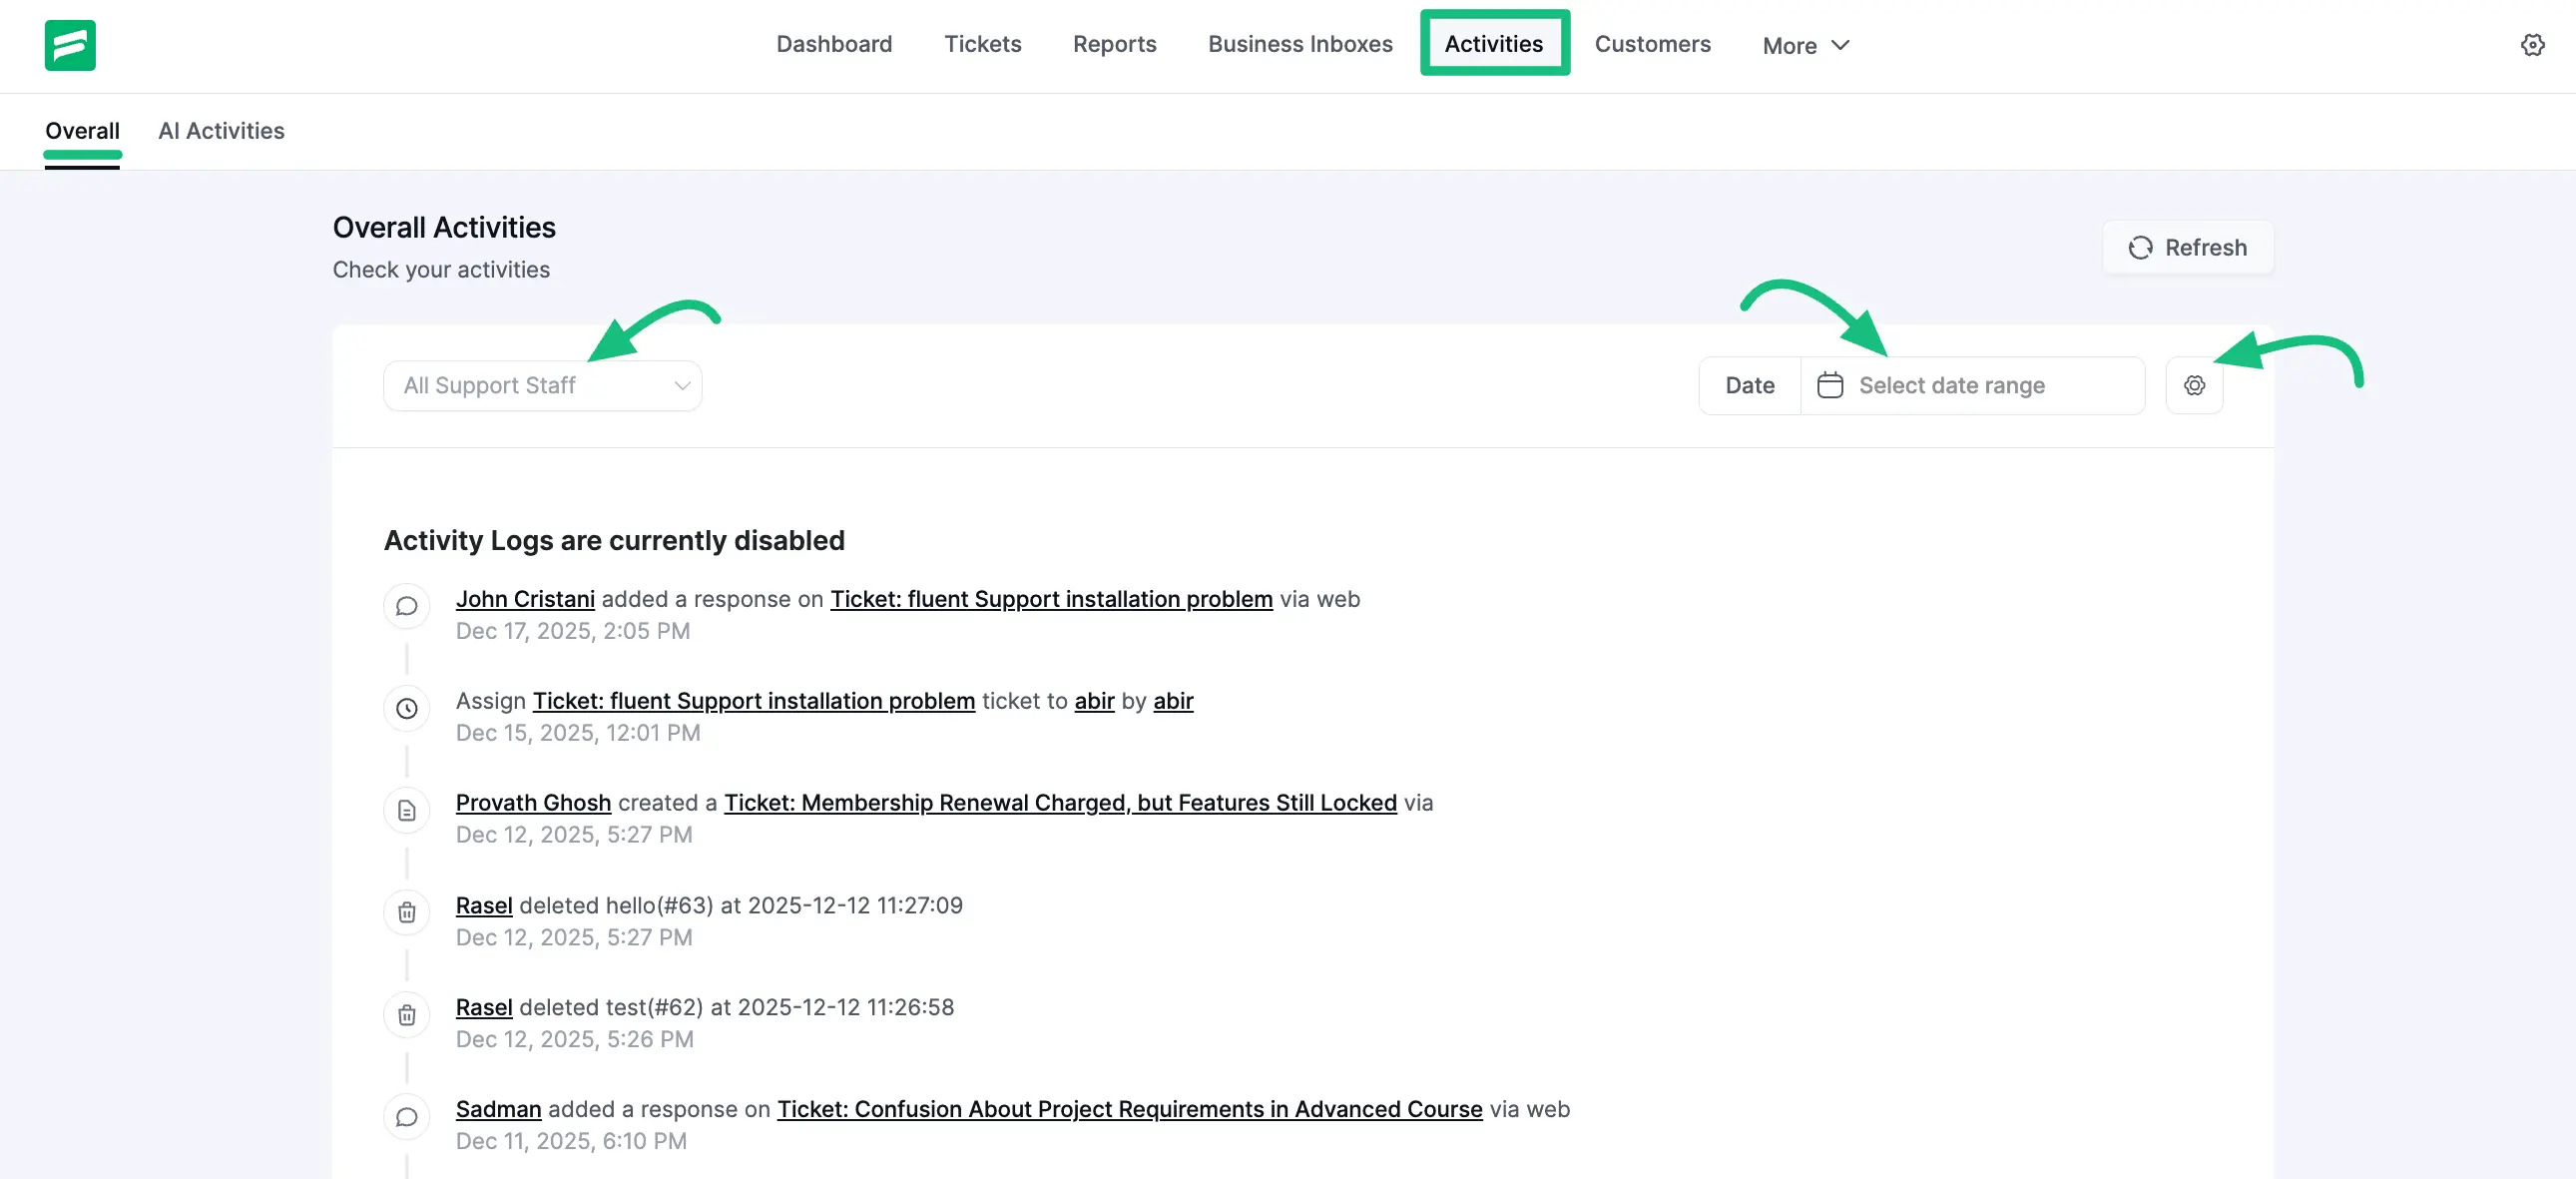Click the trash icon beside Rasel's deleted hello(#63)
The height and width of the screenshot is (1179, 2576).
[406, 912]
